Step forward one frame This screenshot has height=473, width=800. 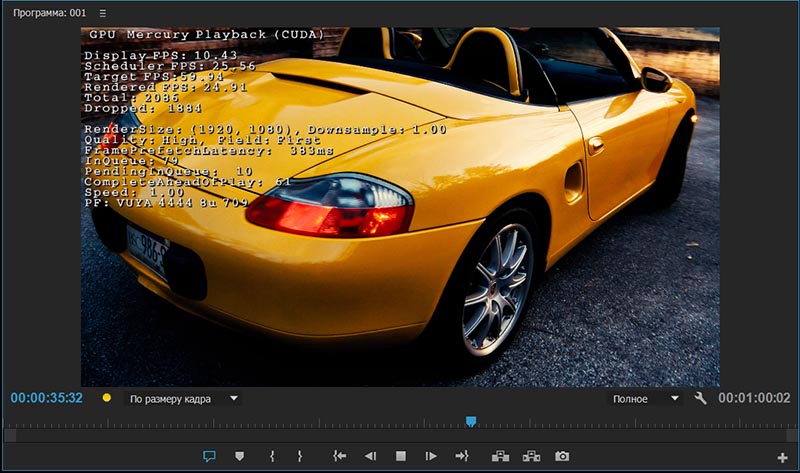431,456
